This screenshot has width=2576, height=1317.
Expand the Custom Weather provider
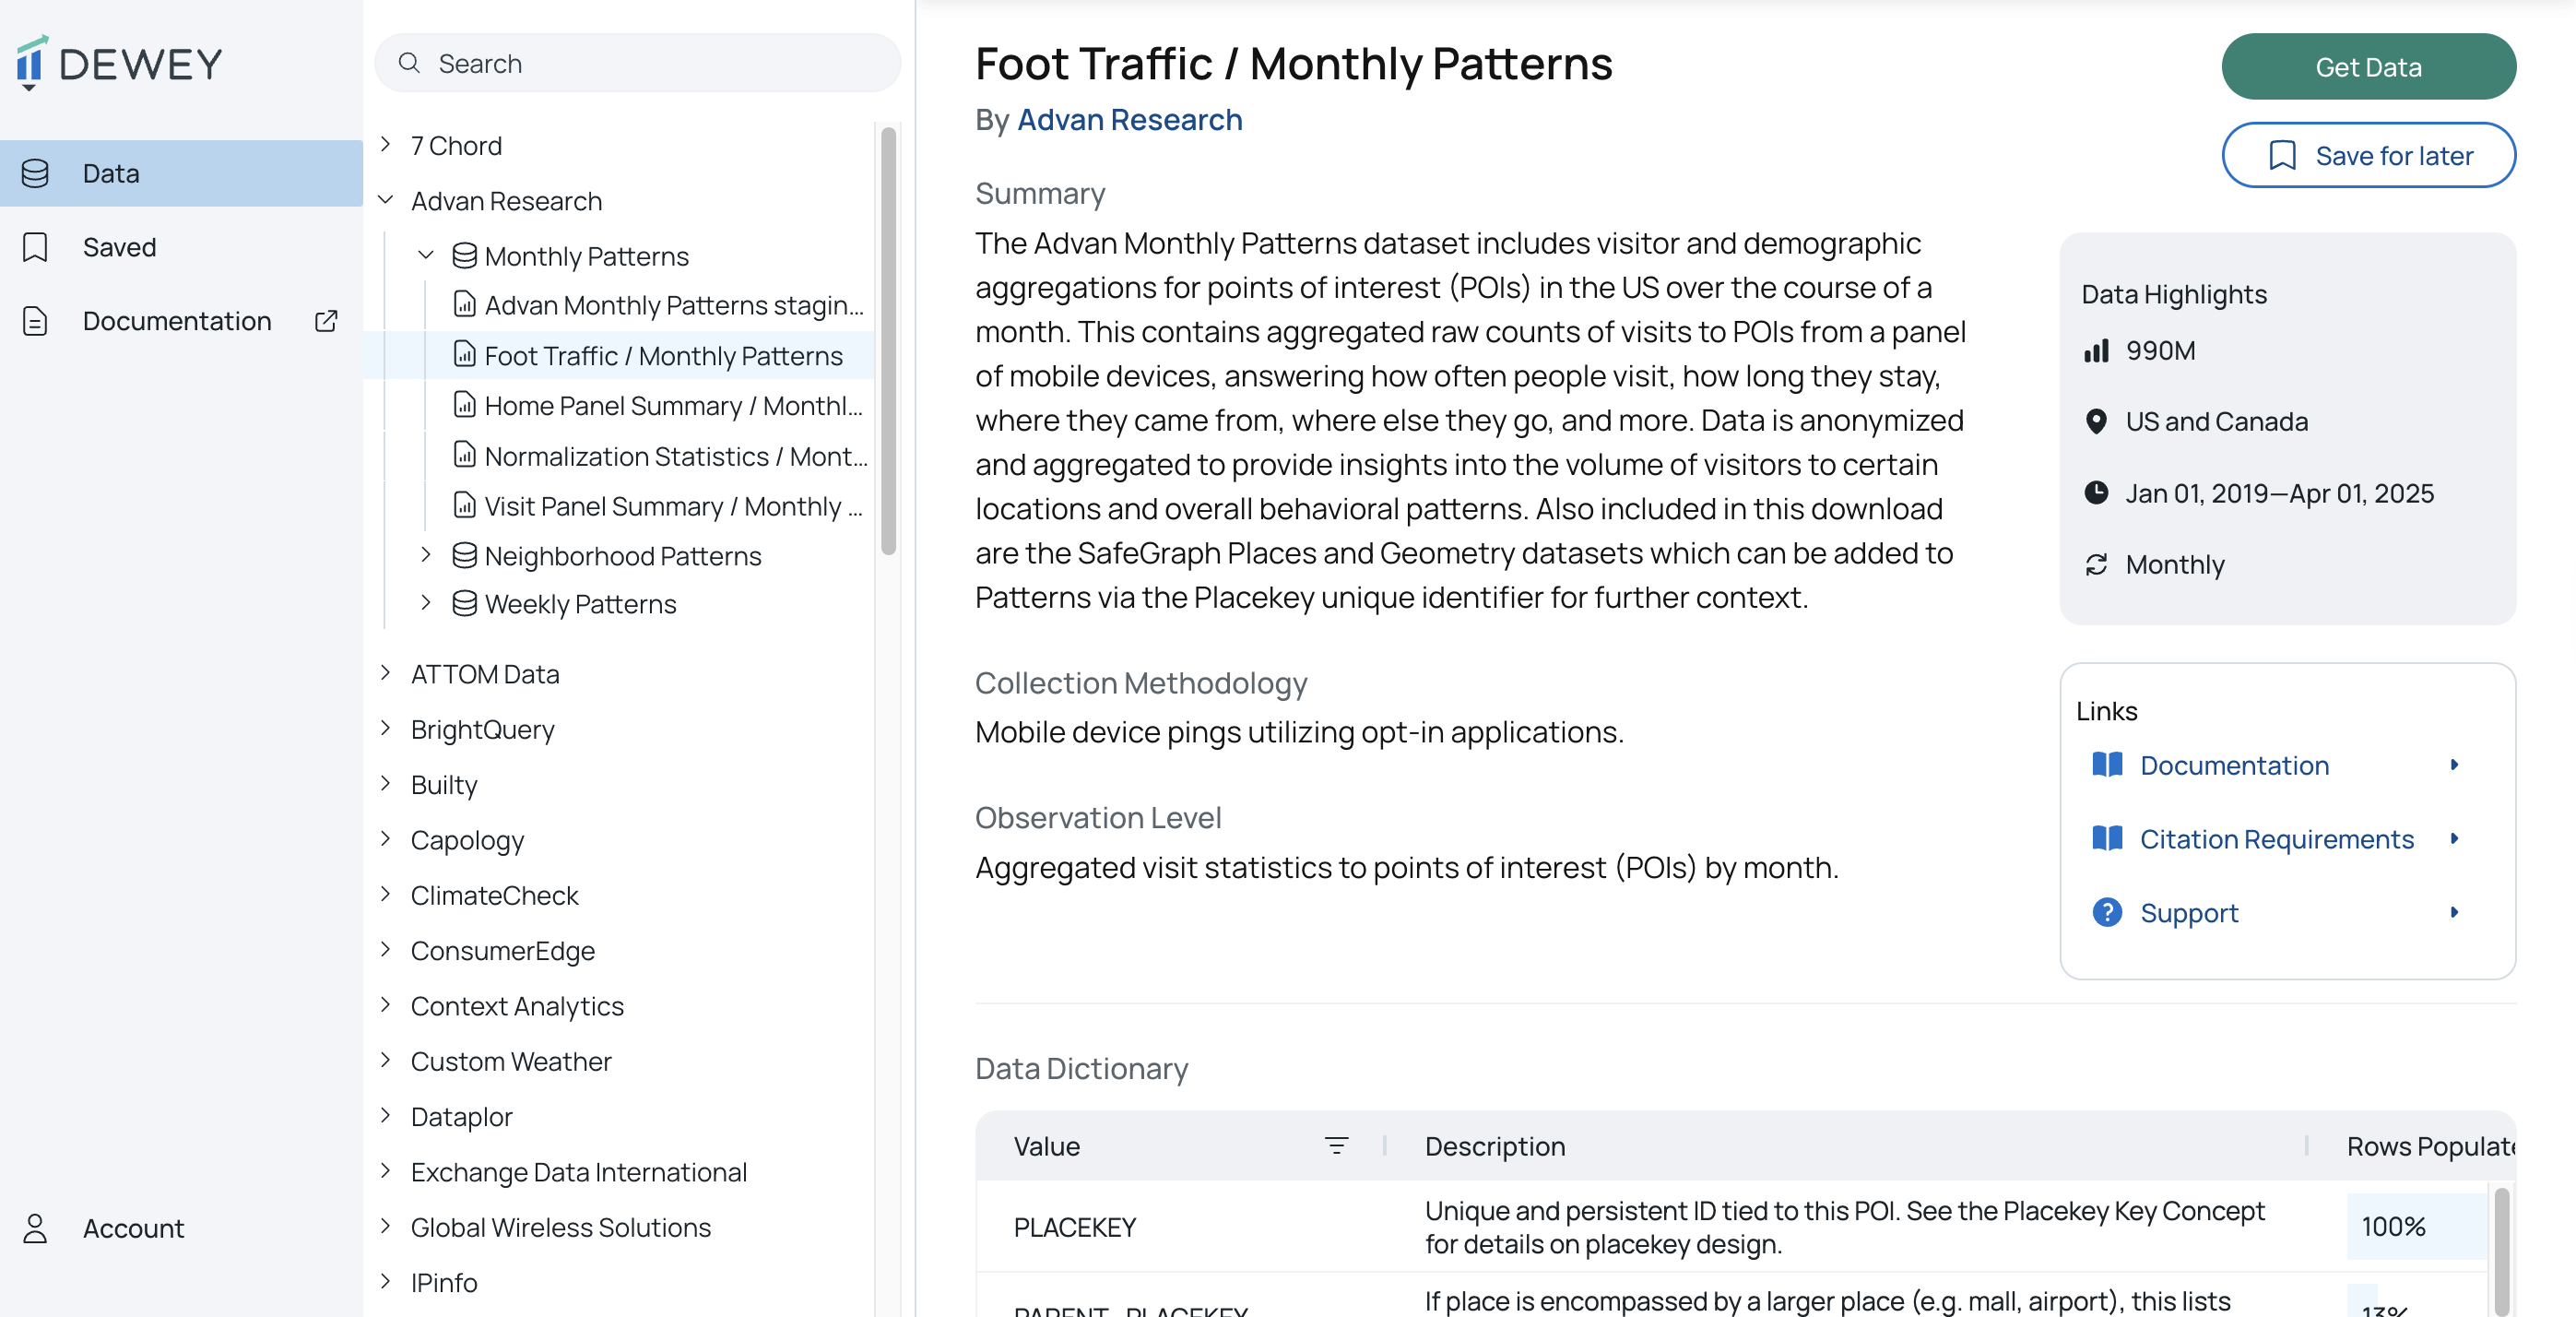tap(386, 1060)
